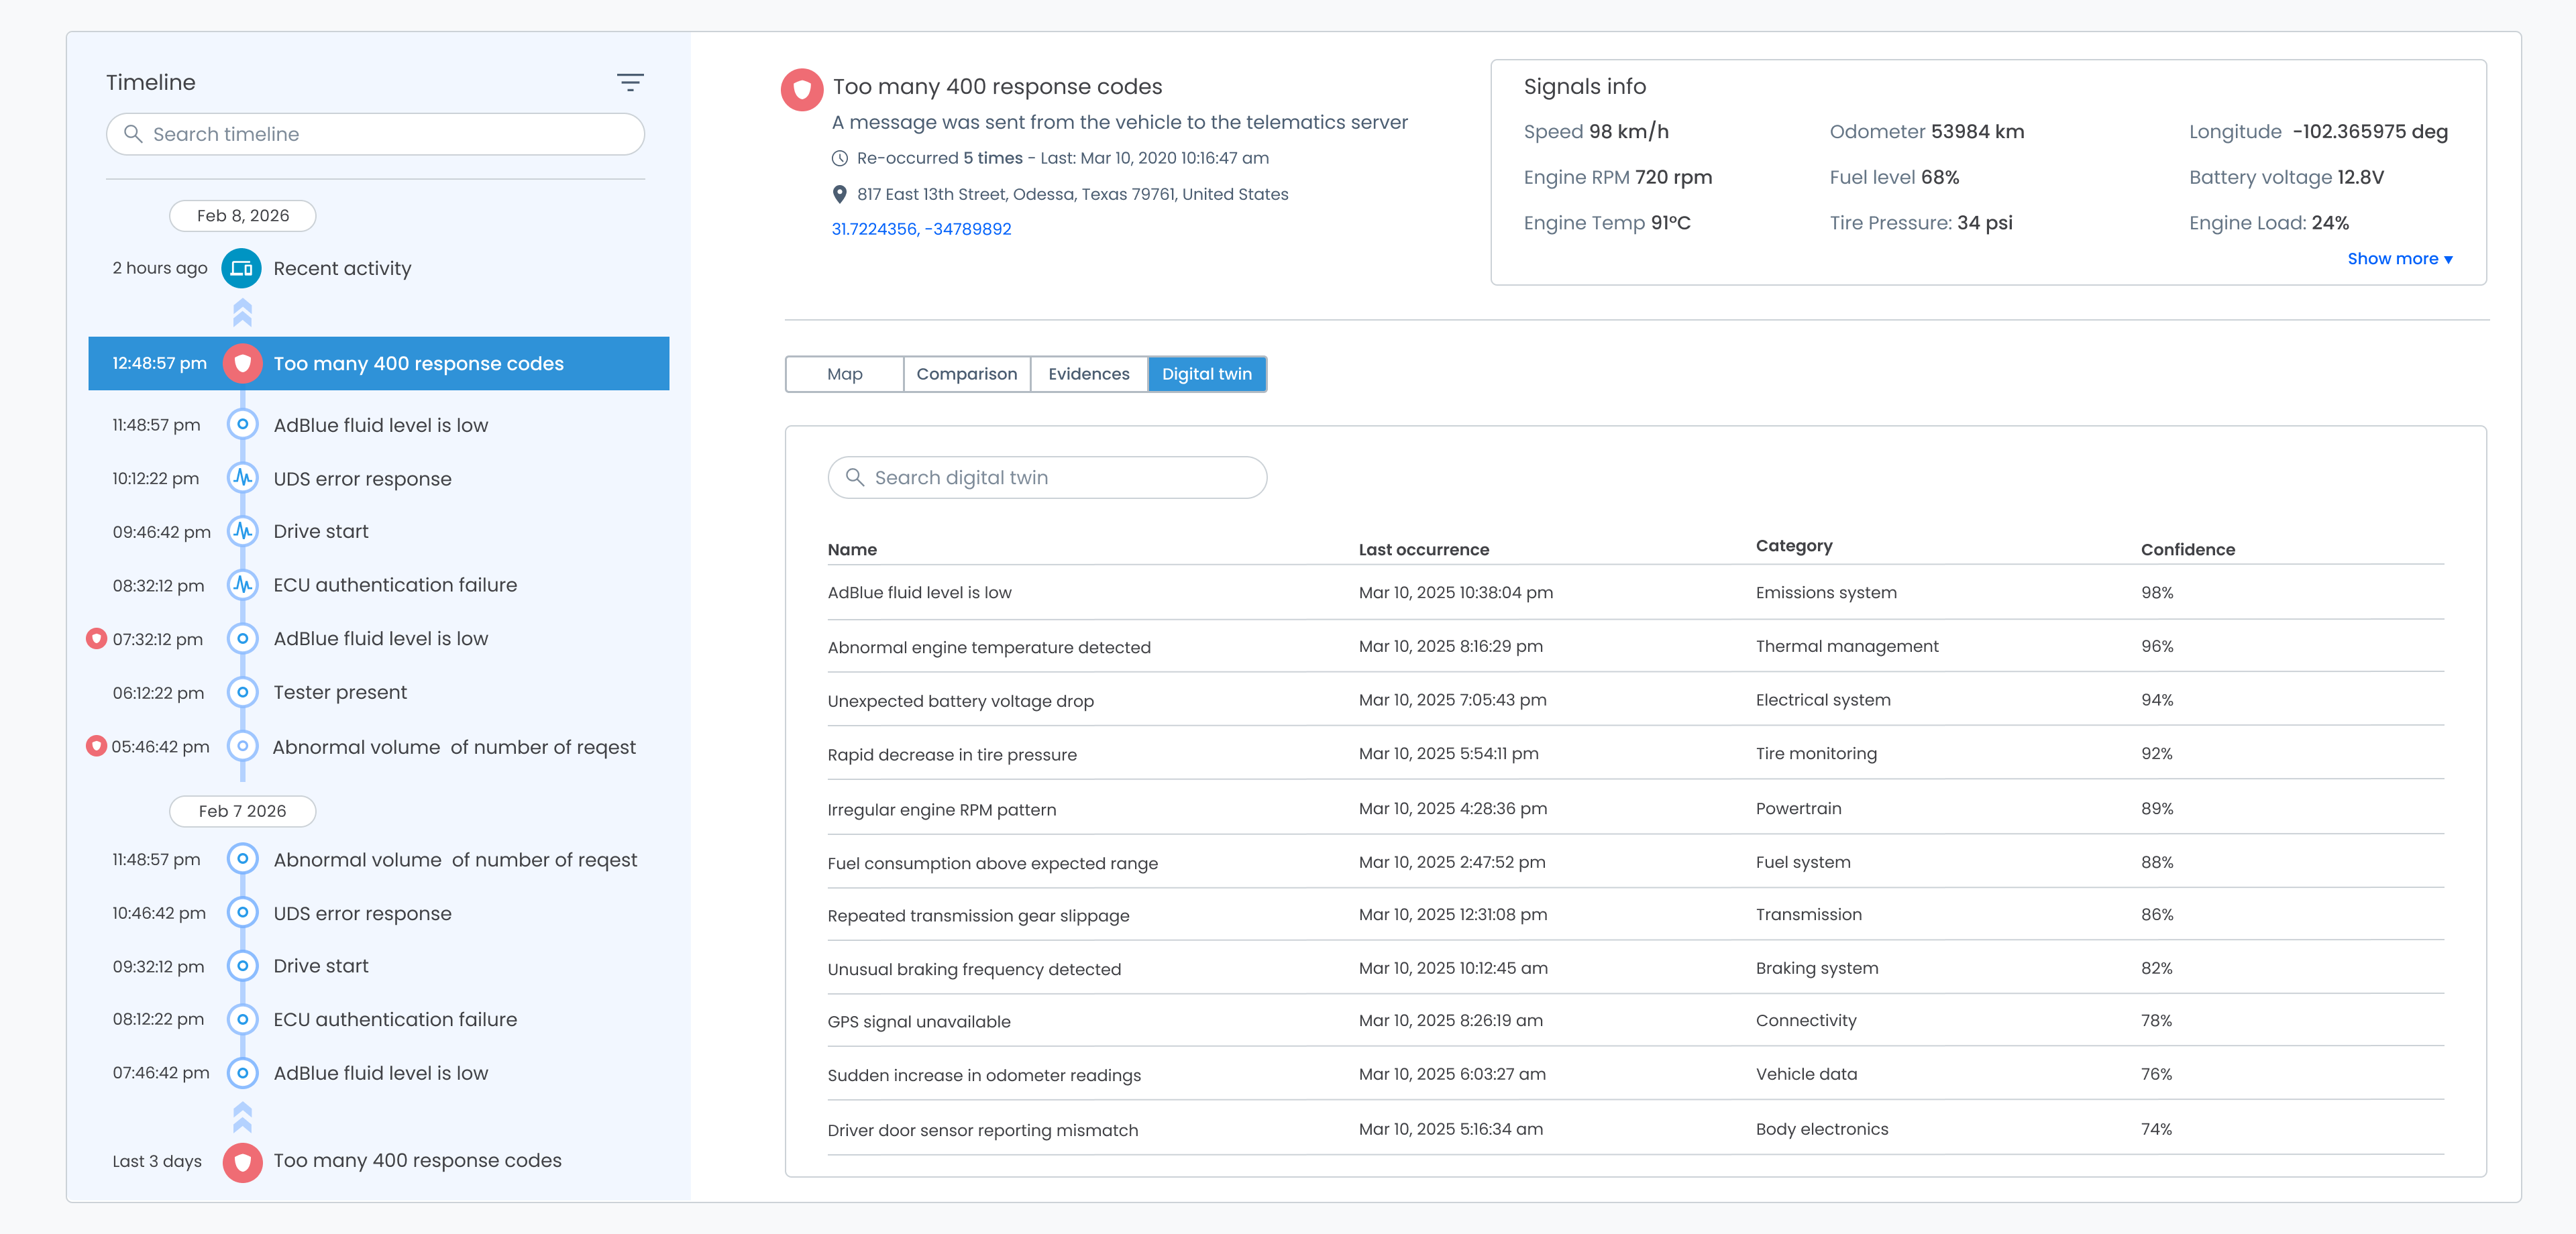Open the timeline filter icon

pyautogui.click(x=630, y=82)
